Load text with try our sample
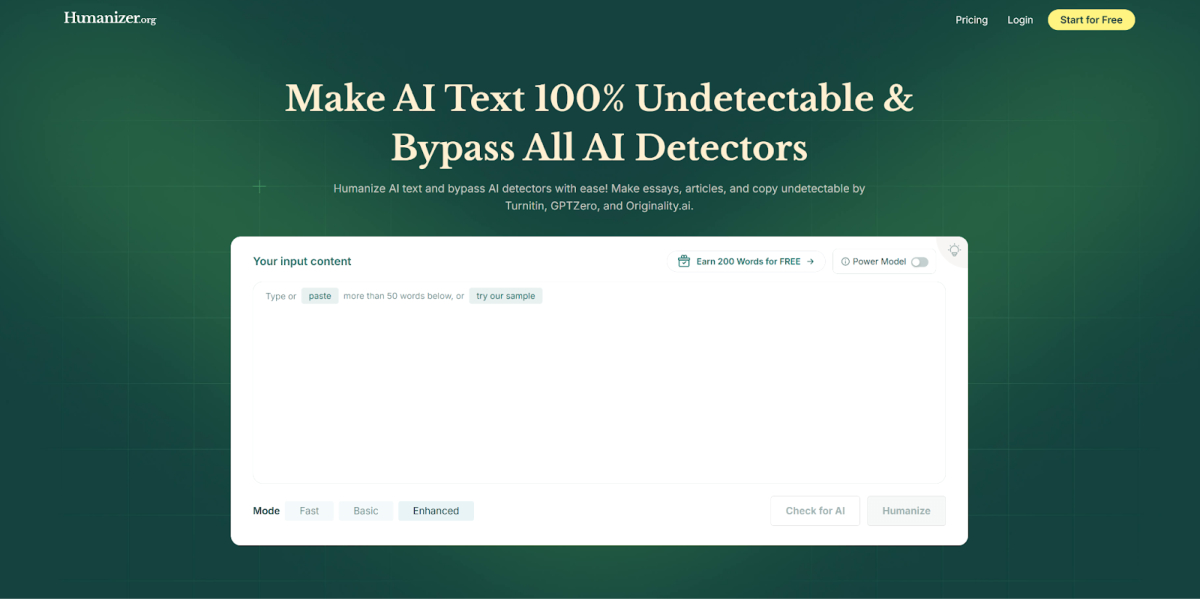The height and width of the screenshot is (599, 1200). click(x=506, y=296)
